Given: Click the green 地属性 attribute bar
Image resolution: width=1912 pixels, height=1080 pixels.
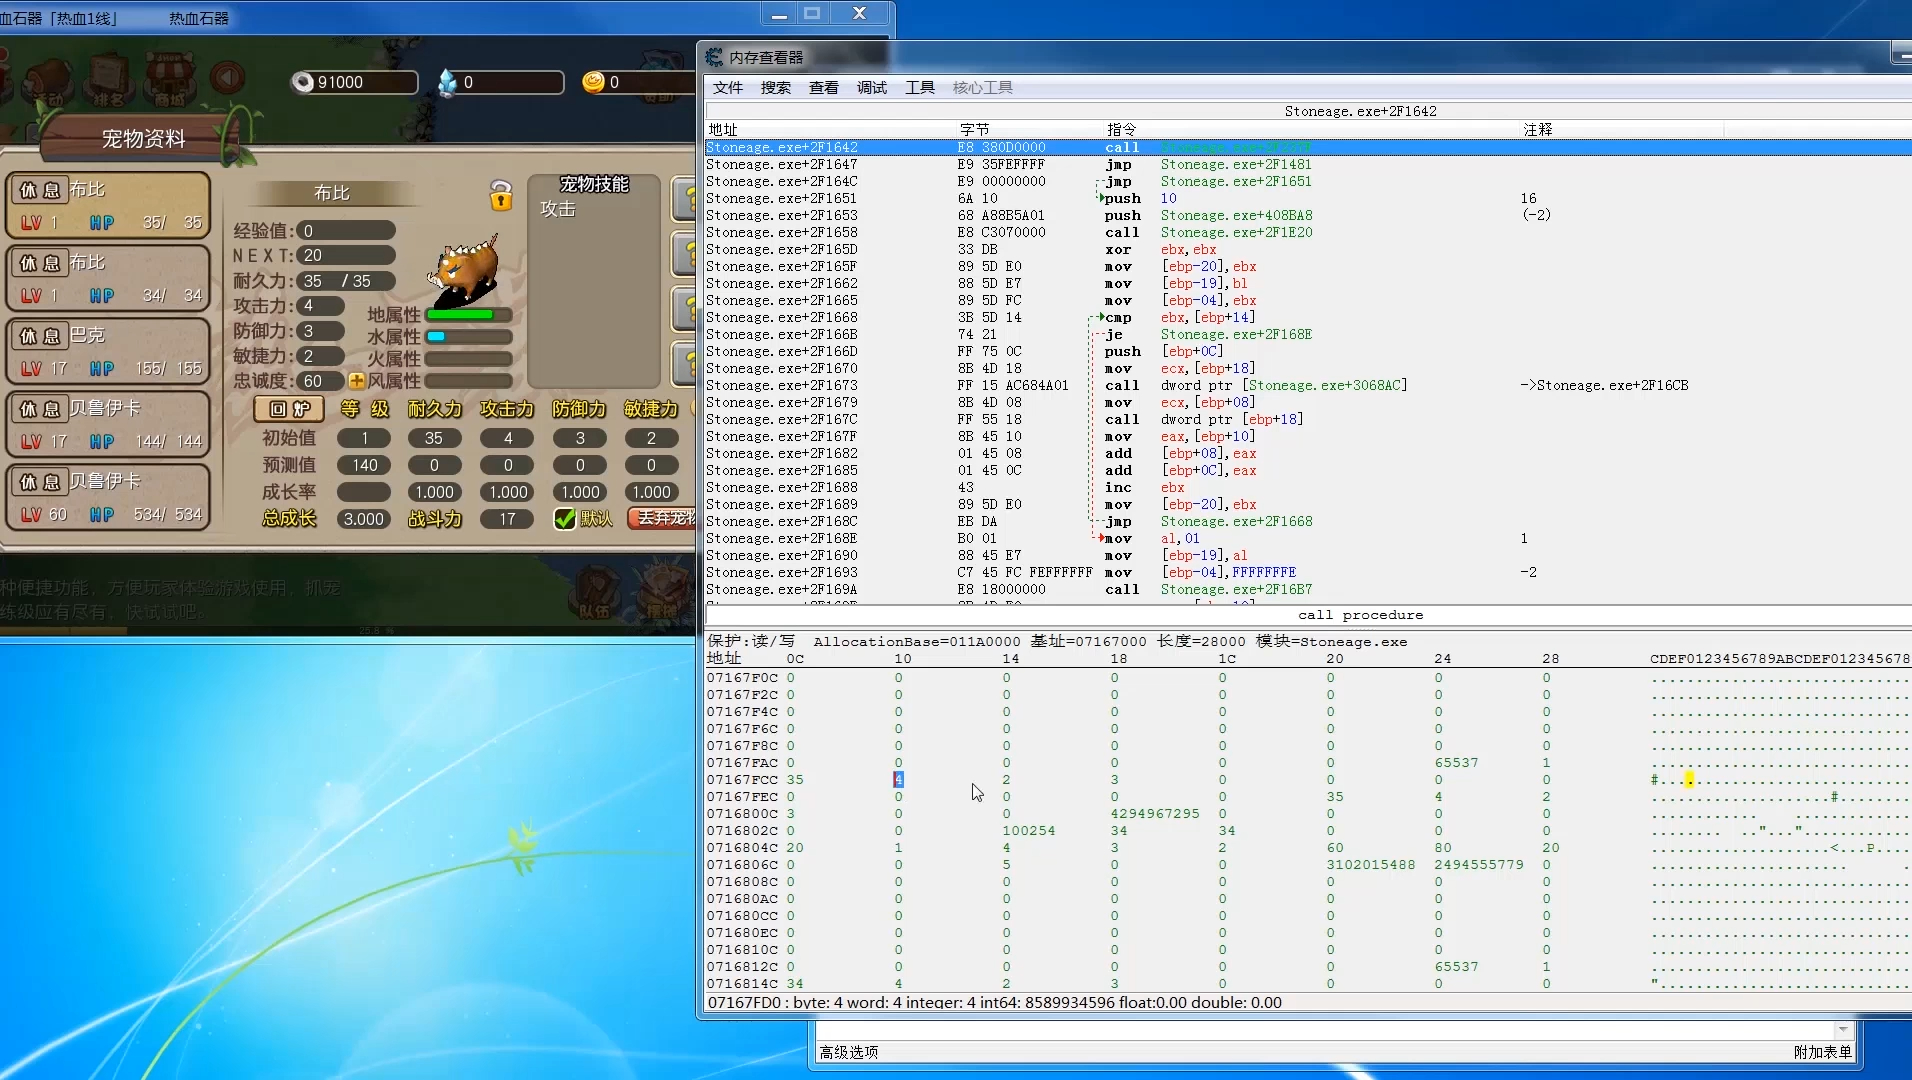Looking at the screenshot, I should pyautogui.click(x=469, y=315).
